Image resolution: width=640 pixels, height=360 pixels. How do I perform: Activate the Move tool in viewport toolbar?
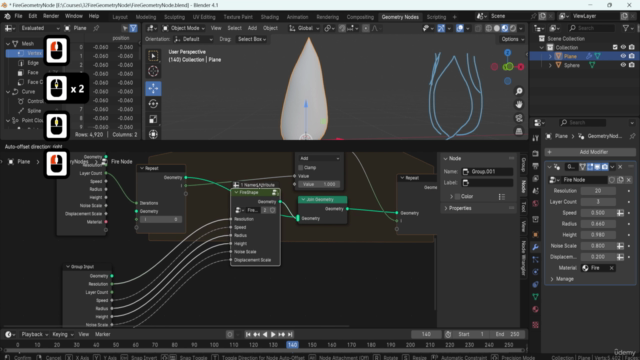click(153, 88)
